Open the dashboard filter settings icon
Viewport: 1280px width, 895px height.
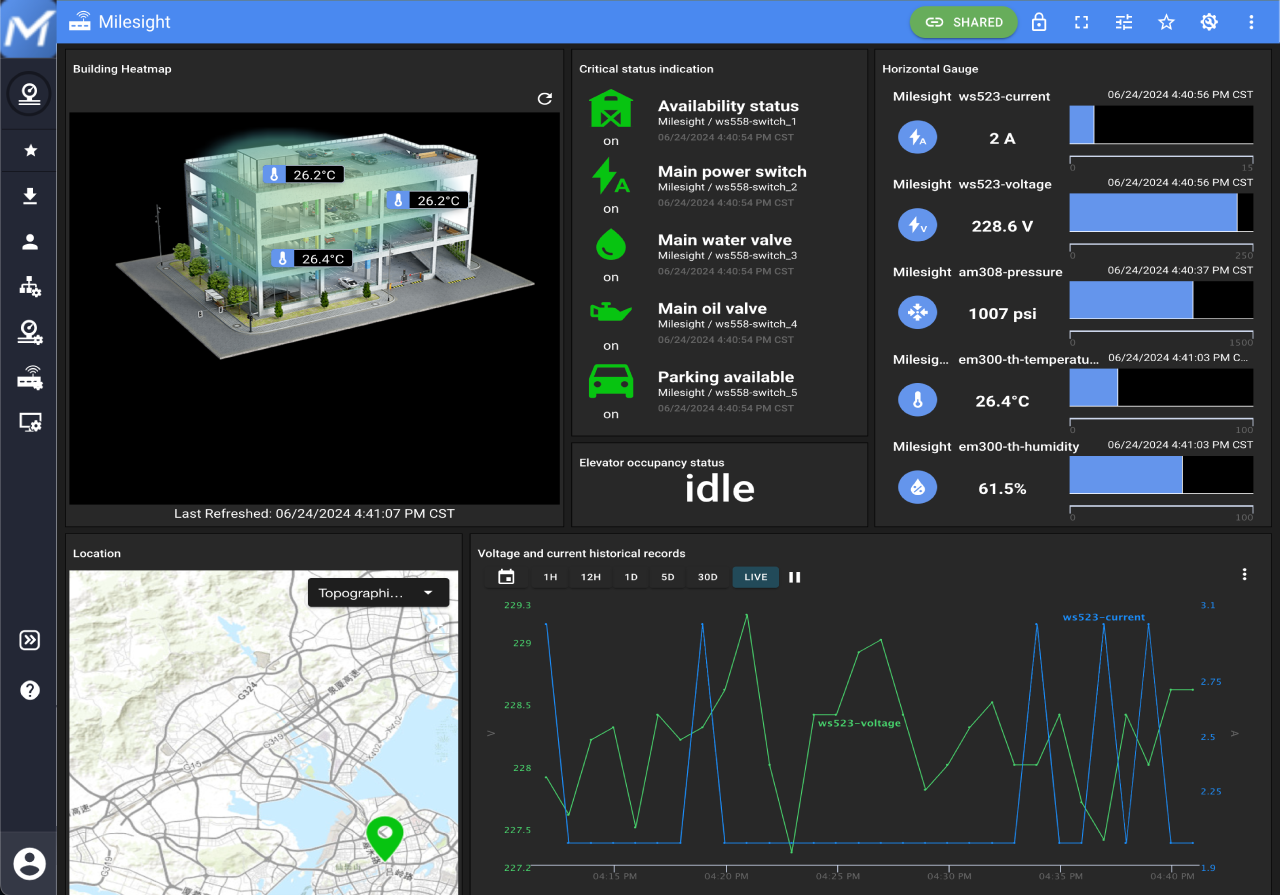1123,21
